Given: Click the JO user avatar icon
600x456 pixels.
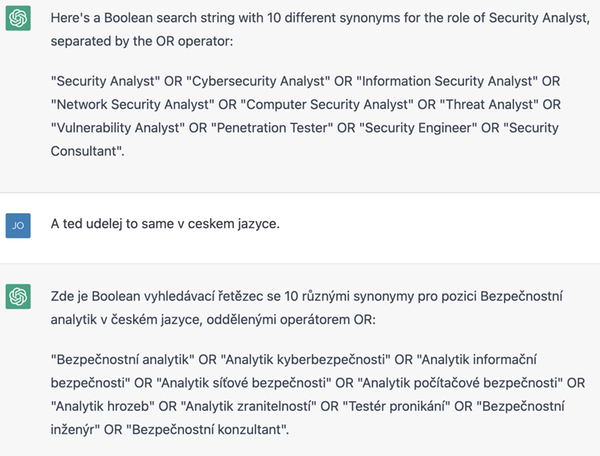Looking at the screenshot, I should coord(18,225).
